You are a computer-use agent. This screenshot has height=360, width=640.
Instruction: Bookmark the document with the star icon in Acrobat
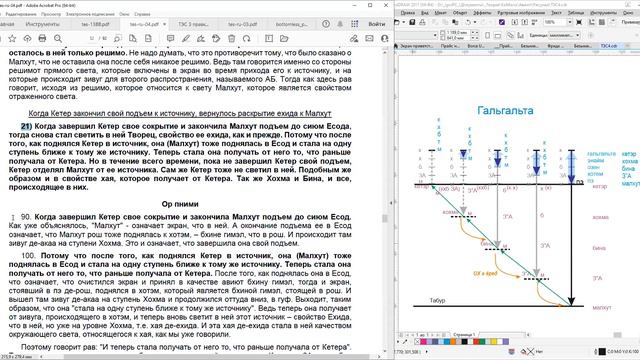tap(12, 38)
